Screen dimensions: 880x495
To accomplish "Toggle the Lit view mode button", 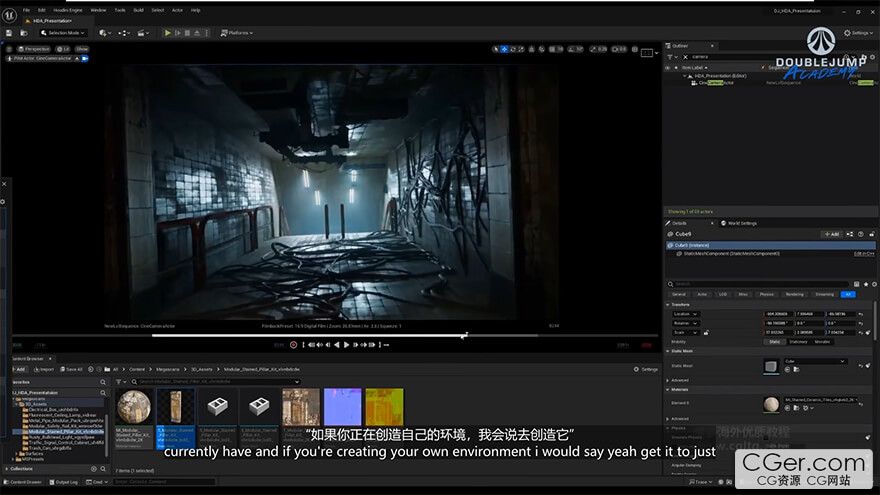I will point(62,49).
